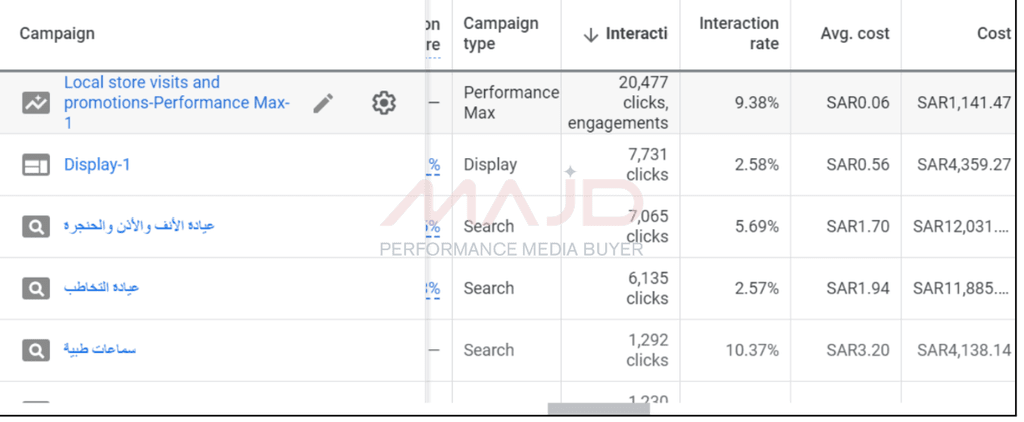The image size is (1024, 422).
Task: Open the عيادة الأنف والأذن والحنجرة campaign
Action: (x=139, y=226)
